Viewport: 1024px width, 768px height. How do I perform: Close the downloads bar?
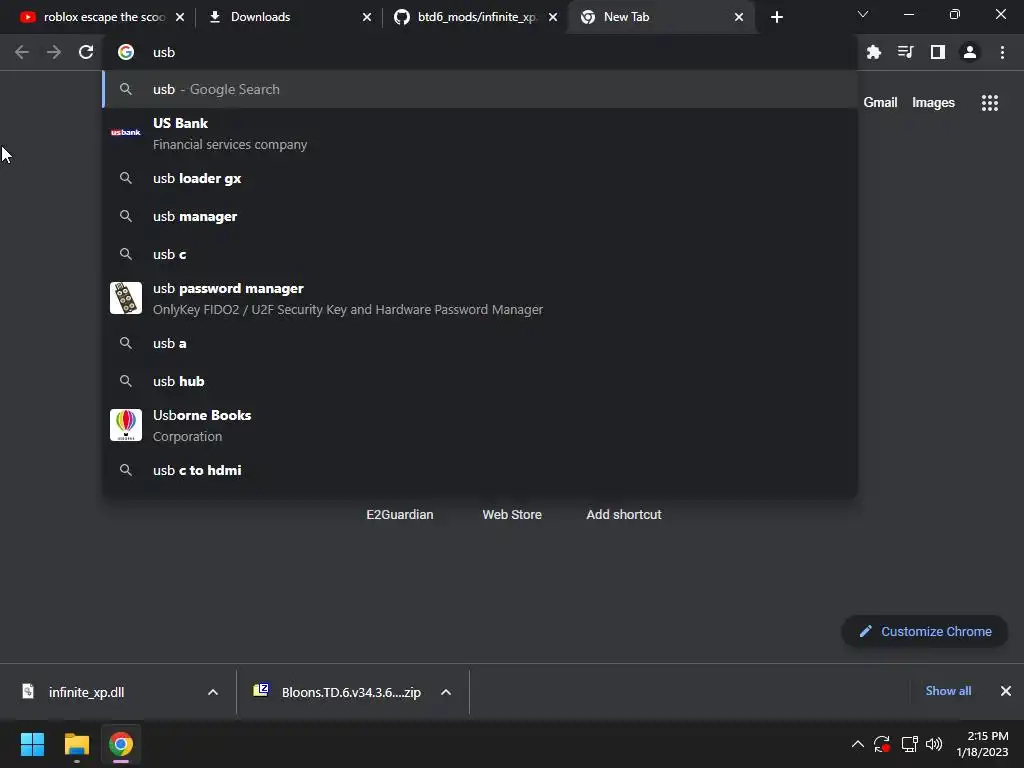point(1006,691)
